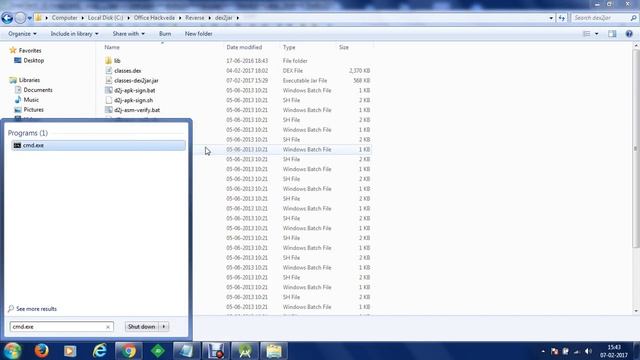Click the Shut down button
The image size is (640, 360).
pyautogui.click(x=141, y=327)
